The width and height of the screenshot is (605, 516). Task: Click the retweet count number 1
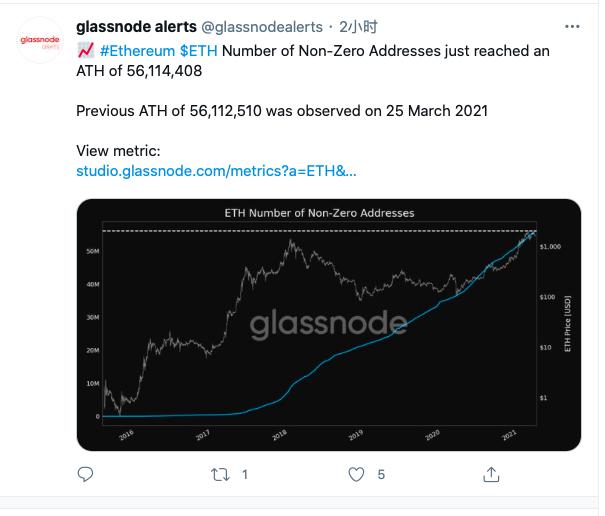click(245, 475)
